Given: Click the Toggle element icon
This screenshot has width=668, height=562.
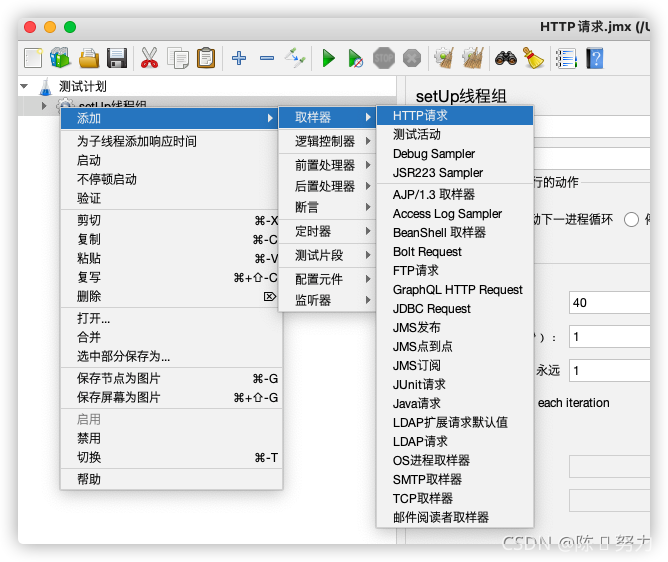Looking at the screenshot, I should point(295,58).
